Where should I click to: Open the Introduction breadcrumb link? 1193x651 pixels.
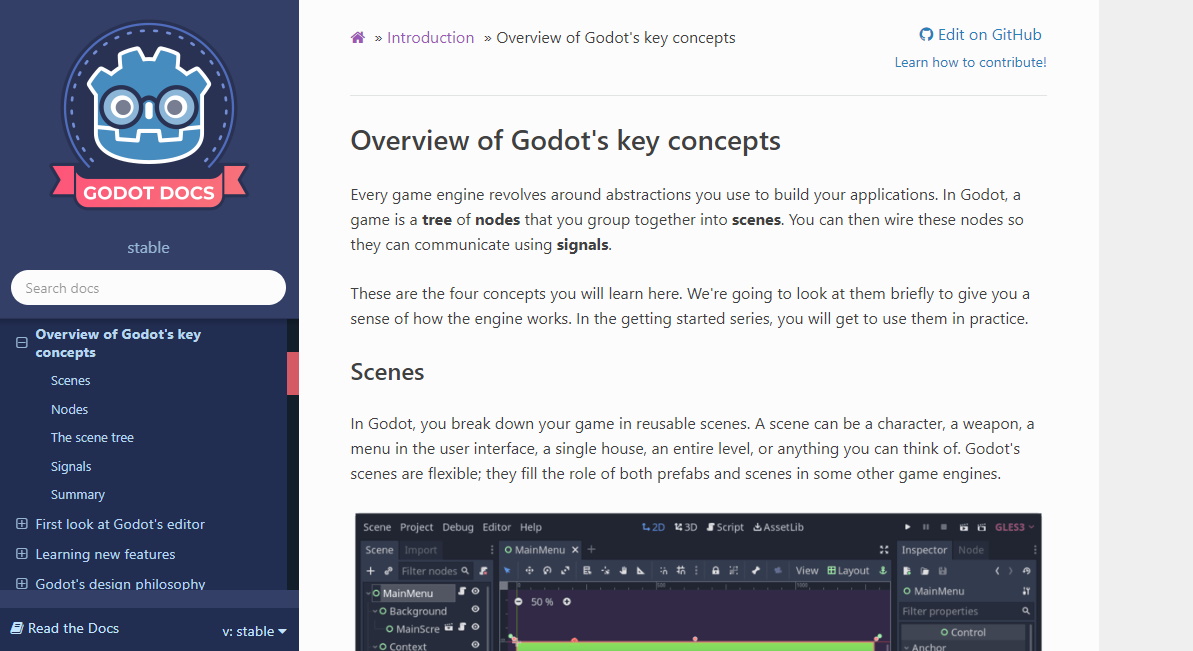(430, 37)
